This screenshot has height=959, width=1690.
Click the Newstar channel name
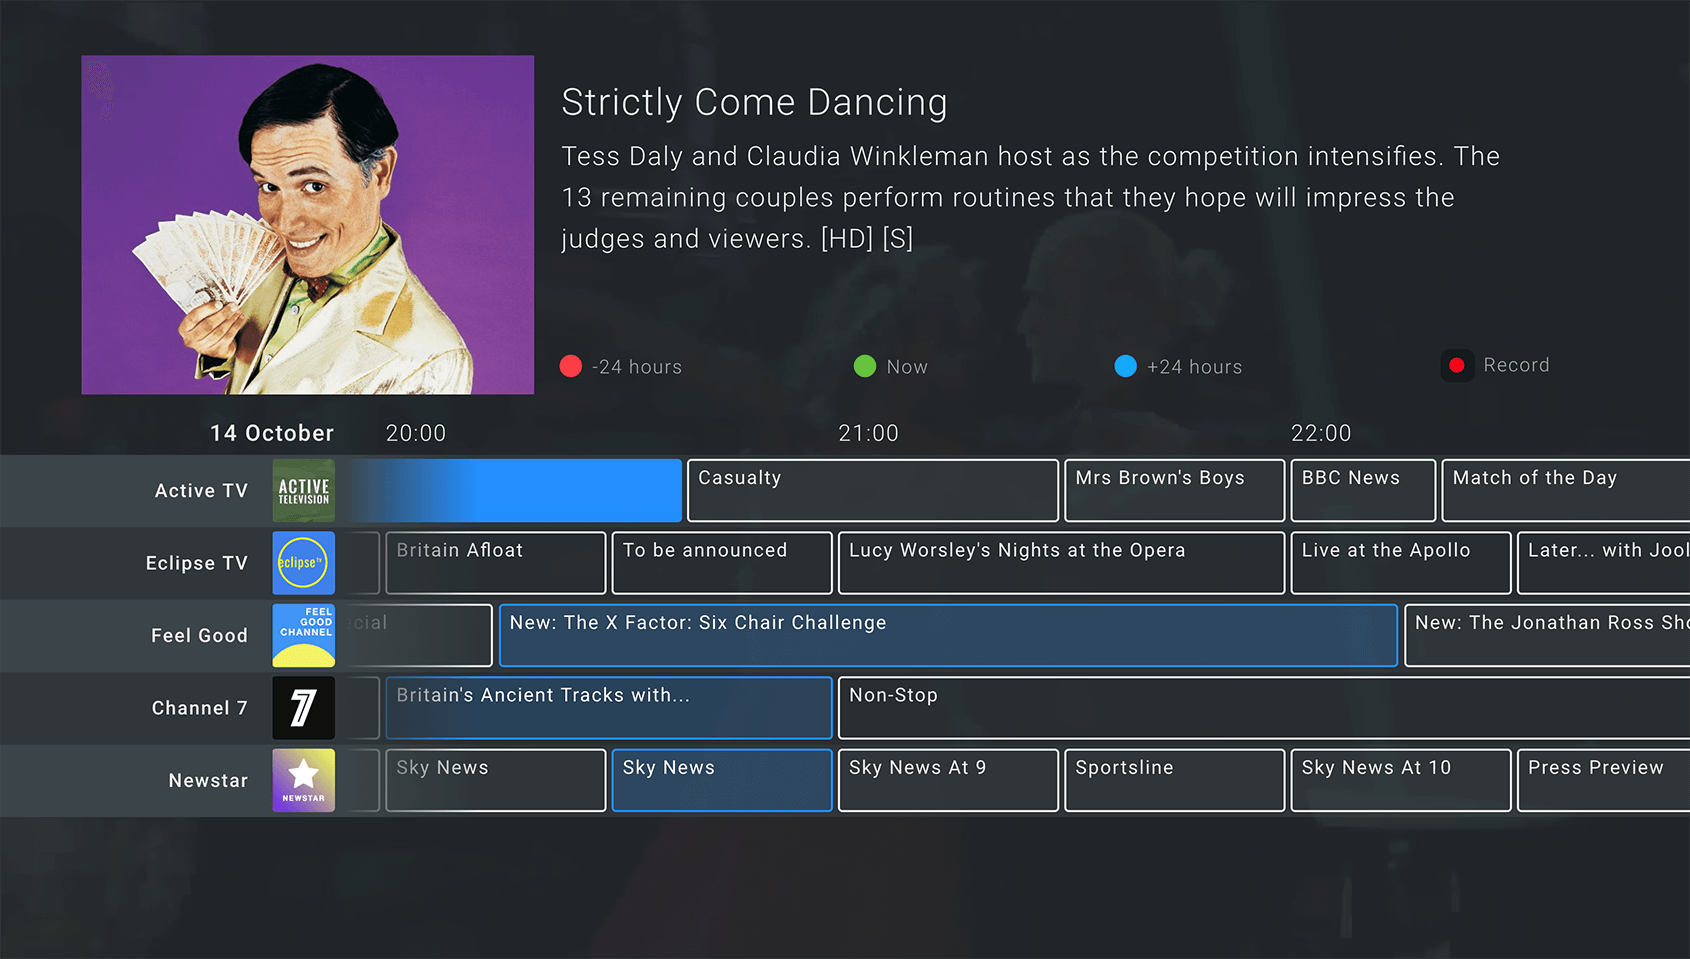pyautogui.click(x=208, y=781)
